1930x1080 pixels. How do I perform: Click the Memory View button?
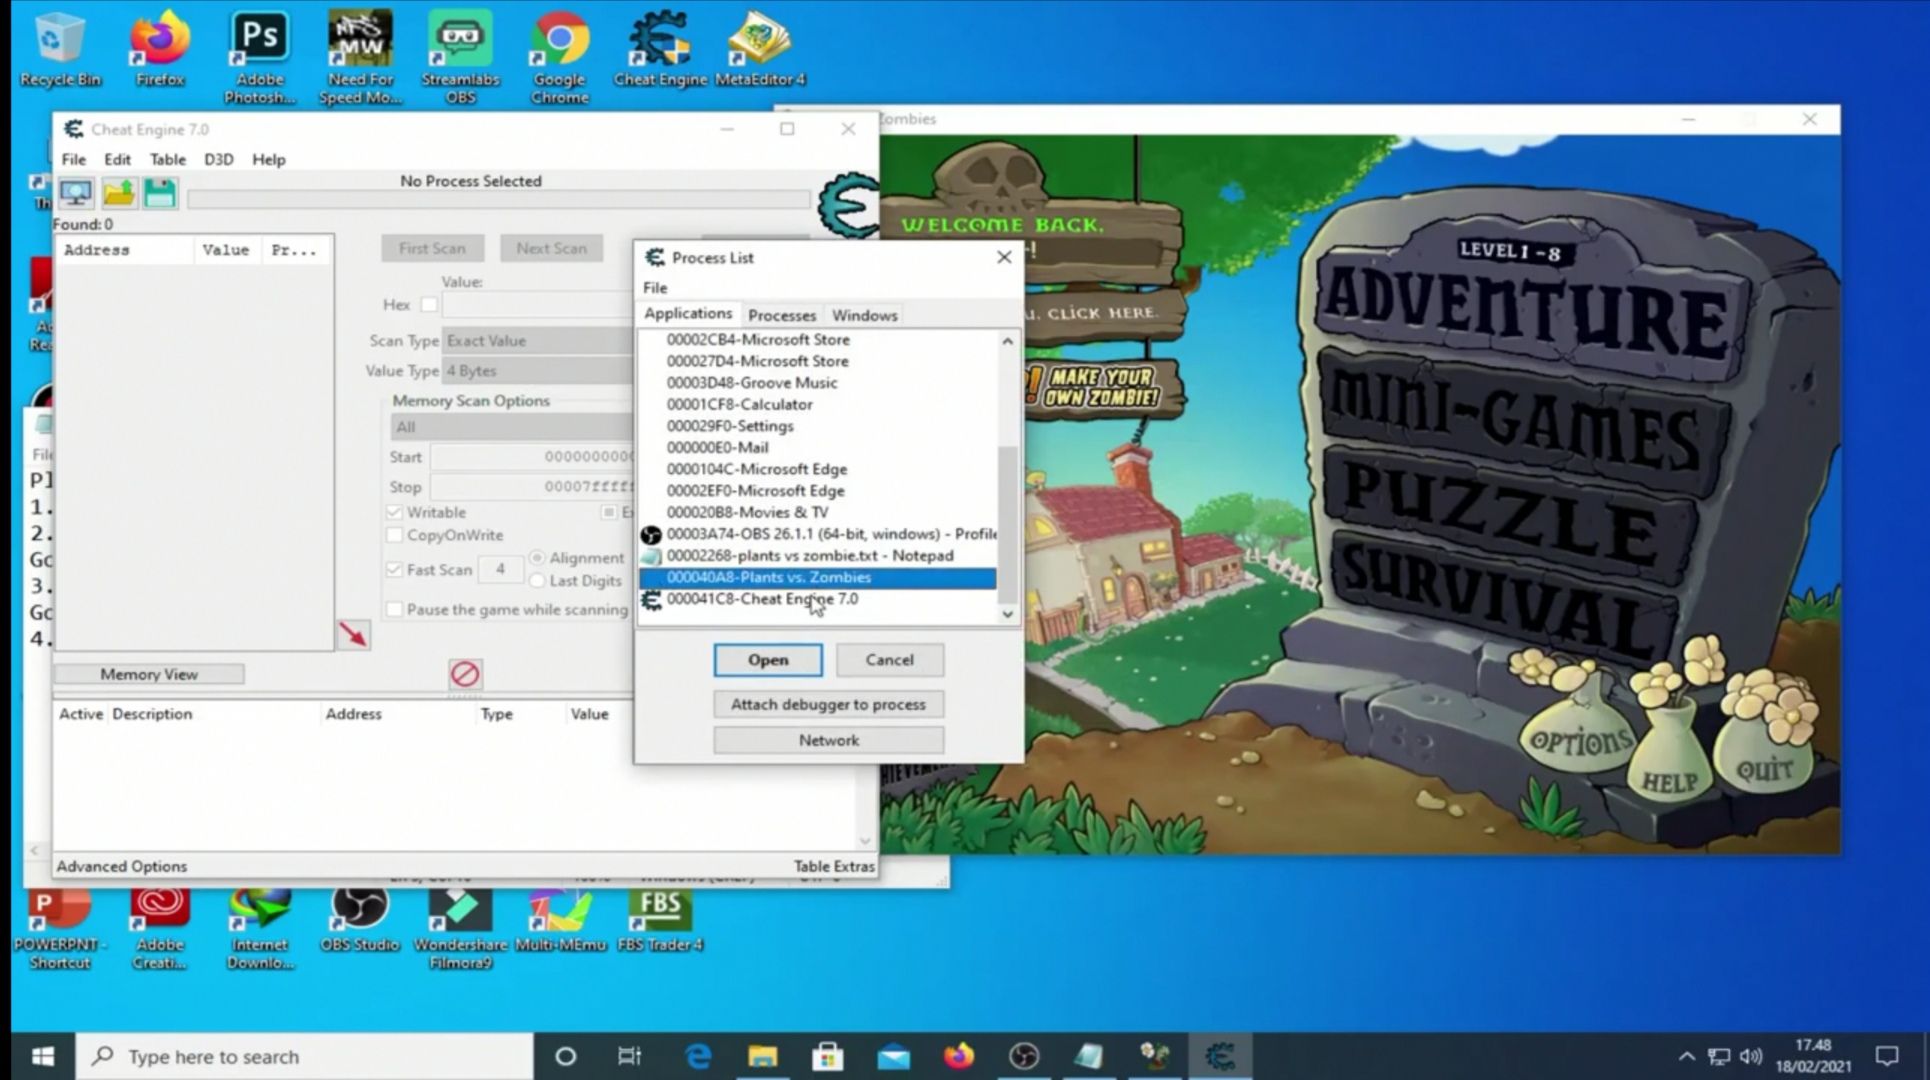point(149,674)
